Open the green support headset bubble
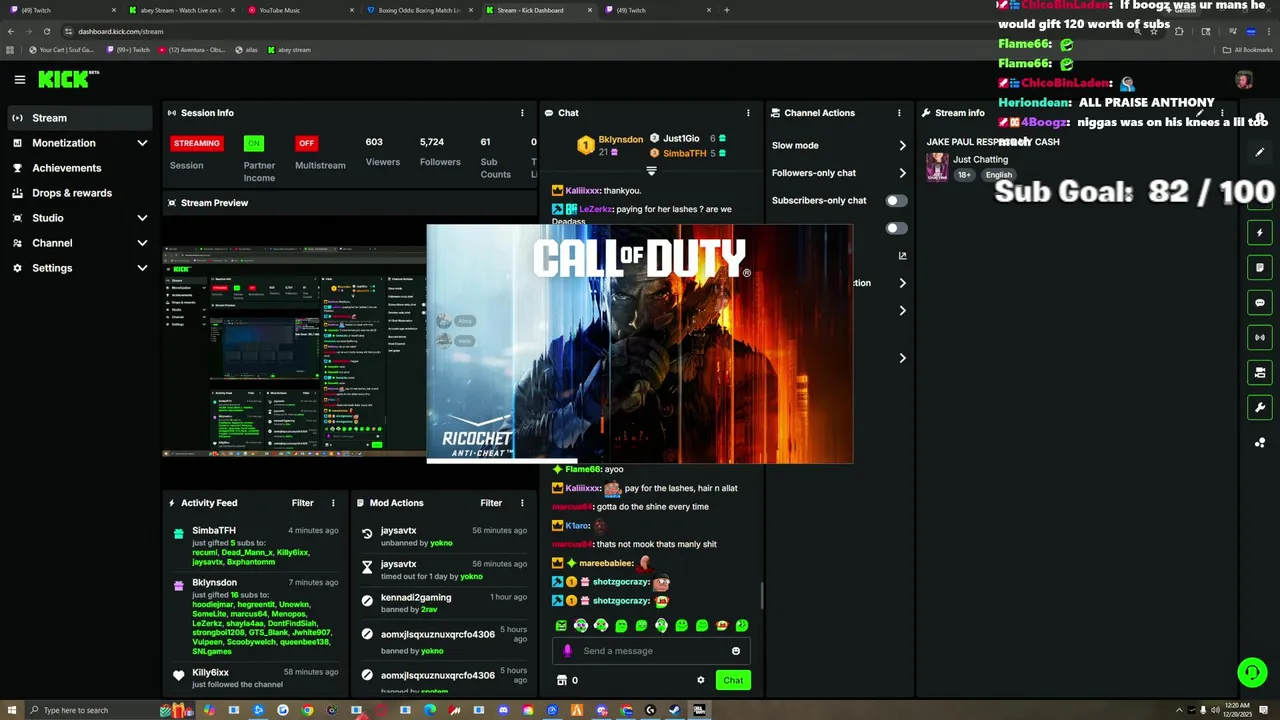1280x720 pixels. click(x=1252, y=672)
